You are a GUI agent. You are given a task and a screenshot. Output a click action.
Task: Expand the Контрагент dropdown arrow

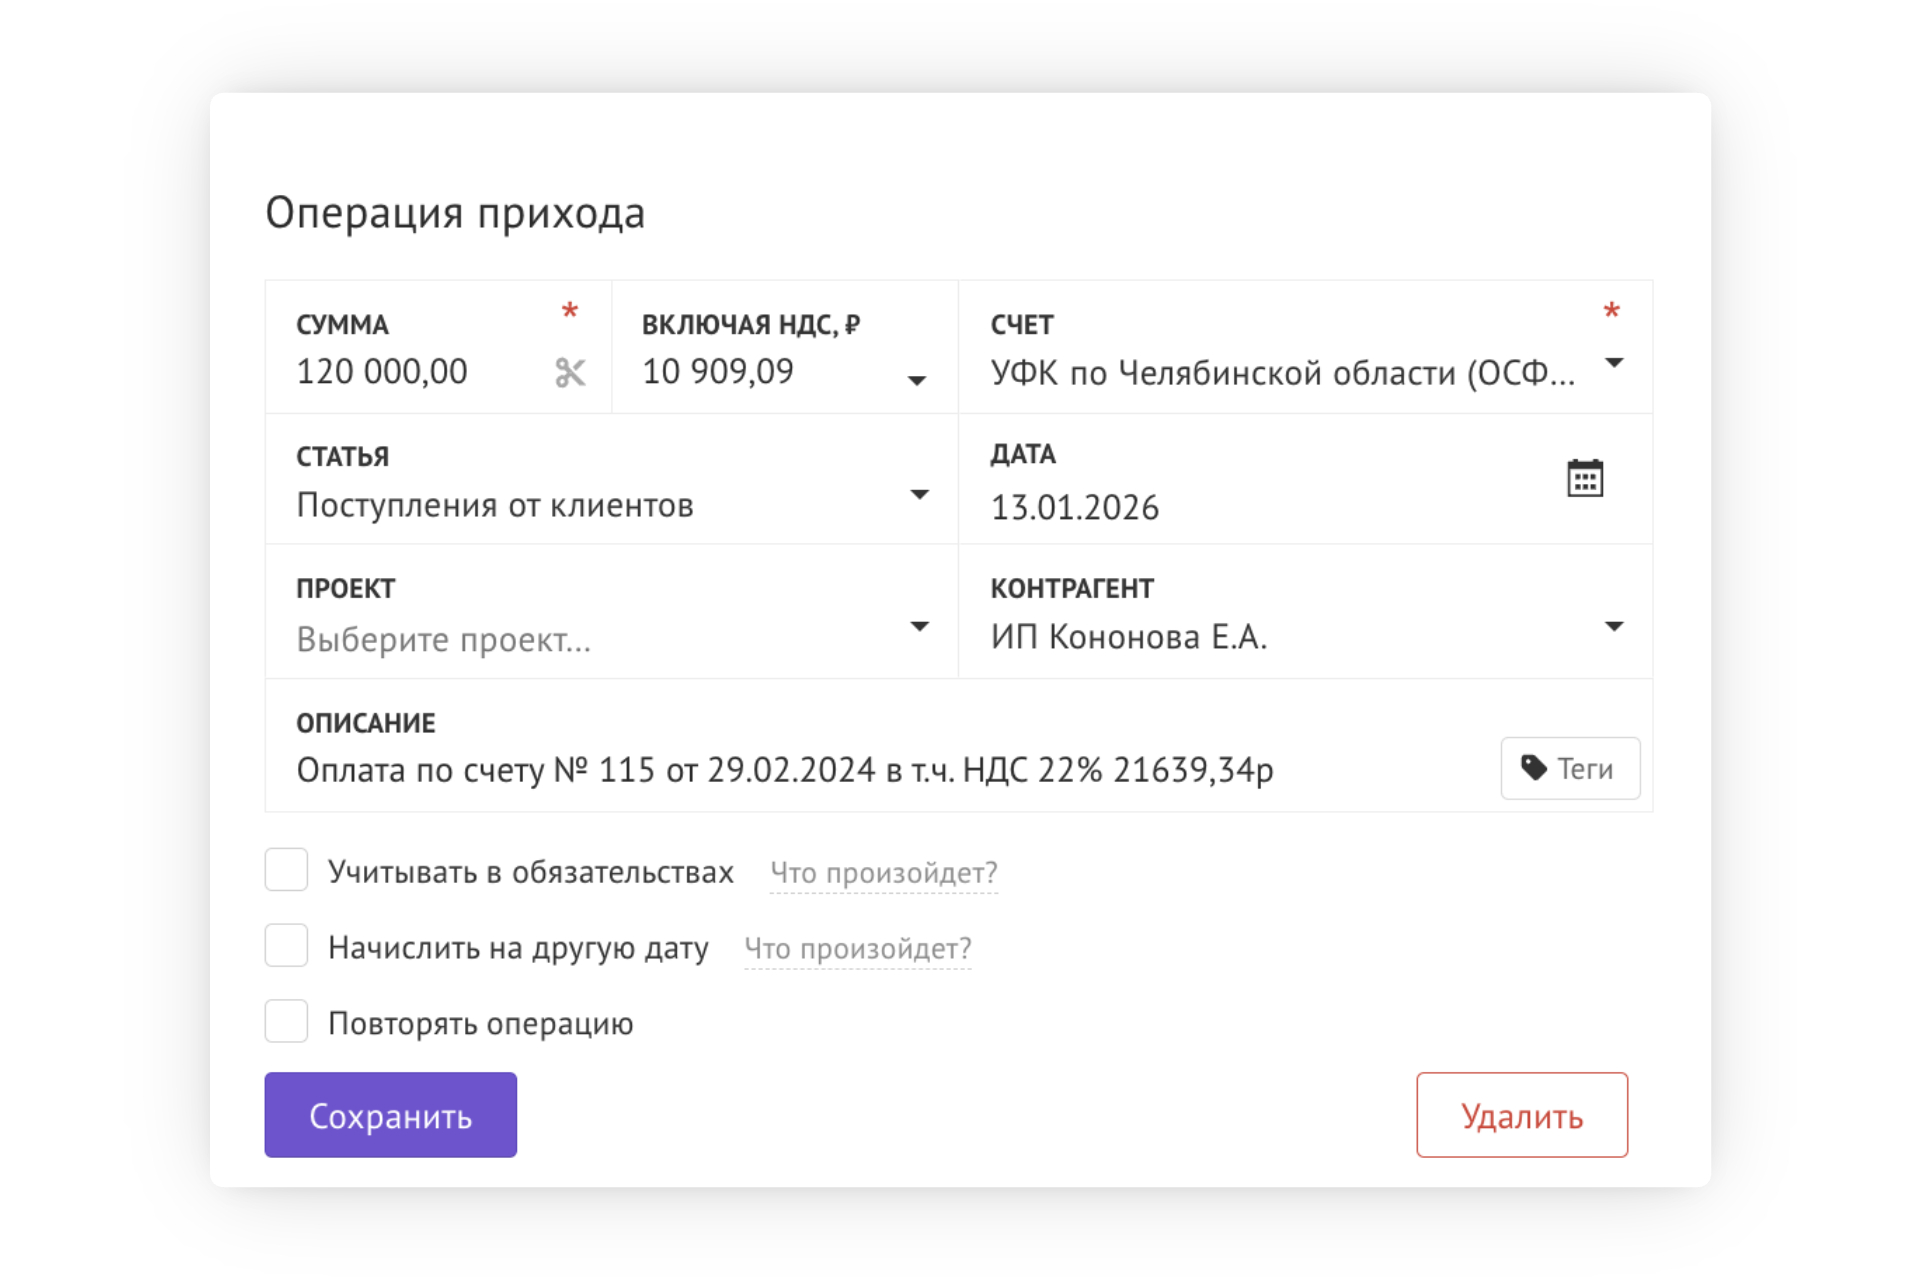(x=1613, y=627)
